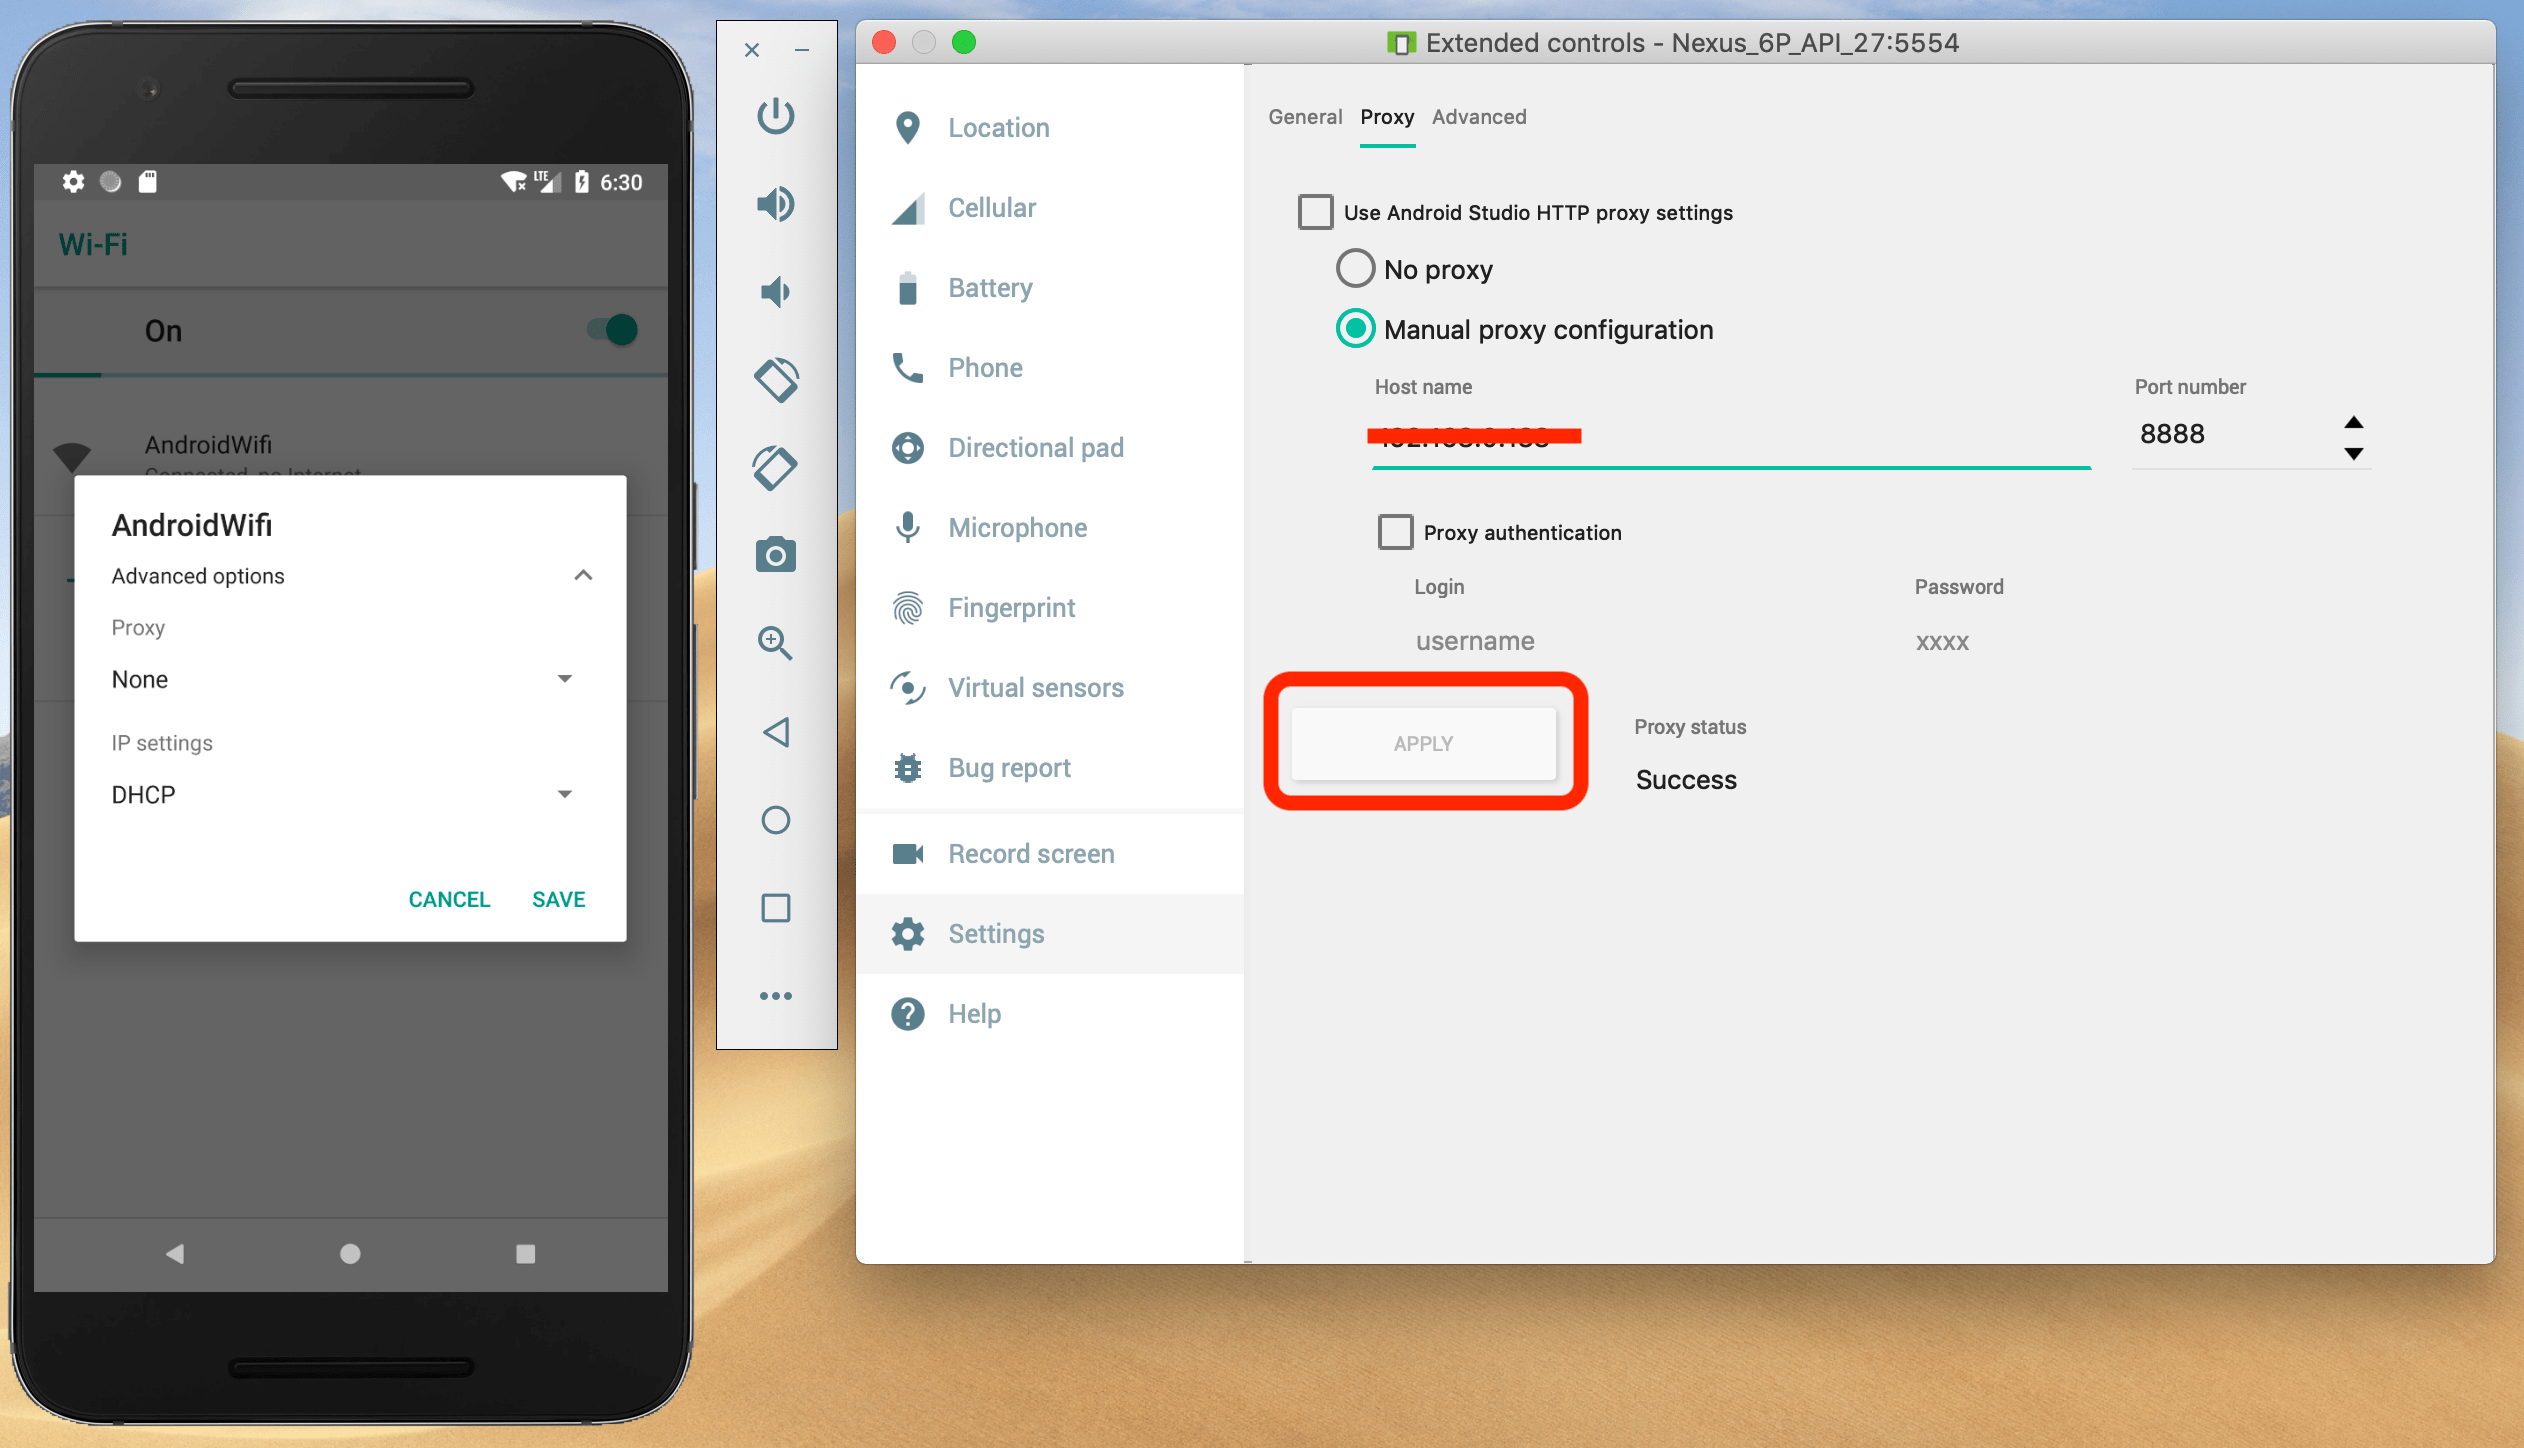Check the Proxy authentication checkbox
The width and height of the screenshot is (2524, 1448).
click(1395, 532)
